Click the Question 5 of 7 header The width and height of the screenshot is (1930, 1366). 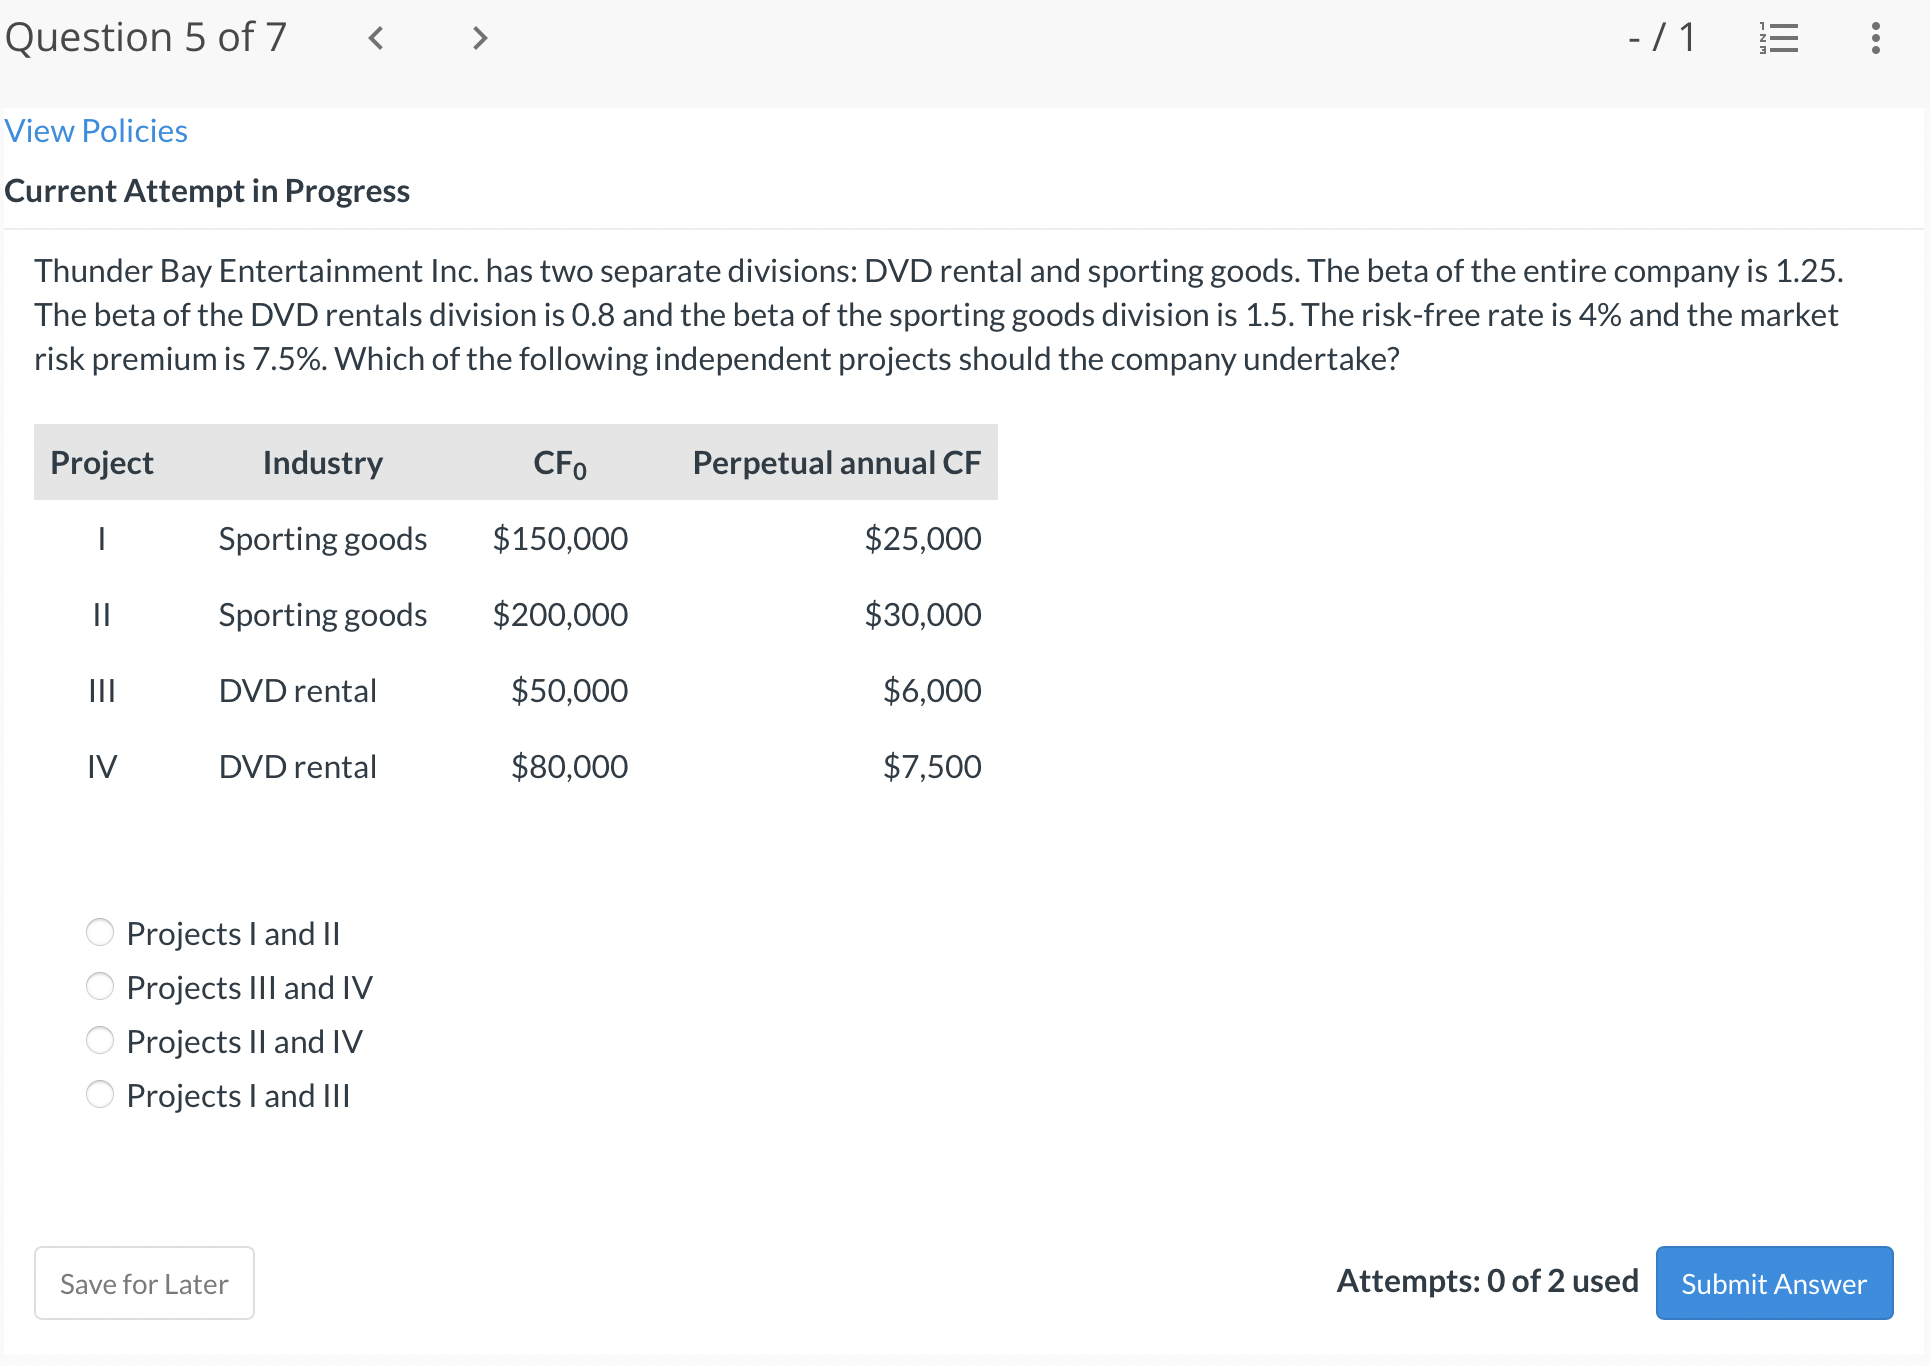[146, 38]
